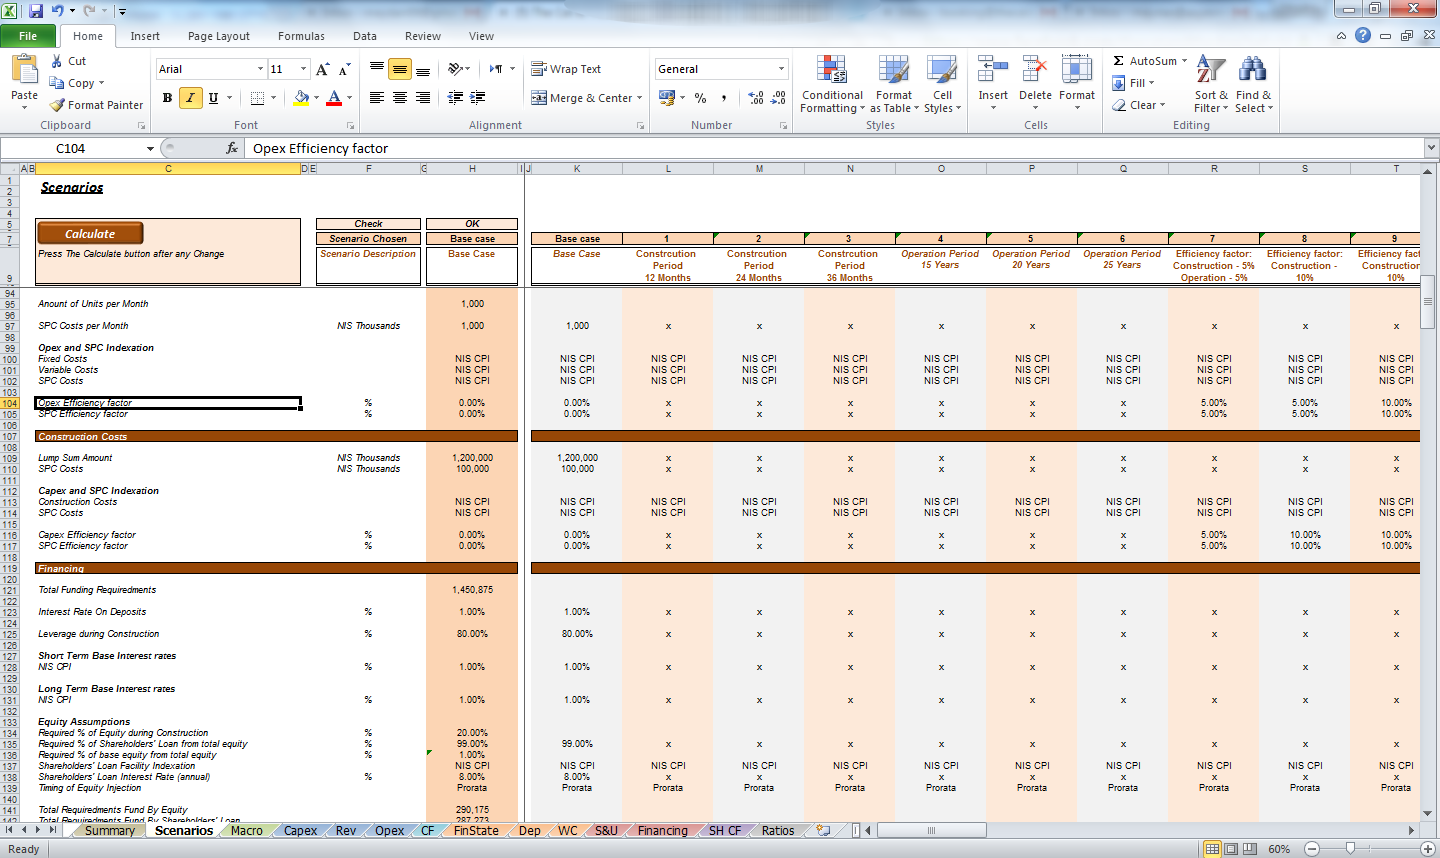This screenshot has width=1440, height=858.
Task: Switch to Data ribbon tab
Action: [365, 36]
